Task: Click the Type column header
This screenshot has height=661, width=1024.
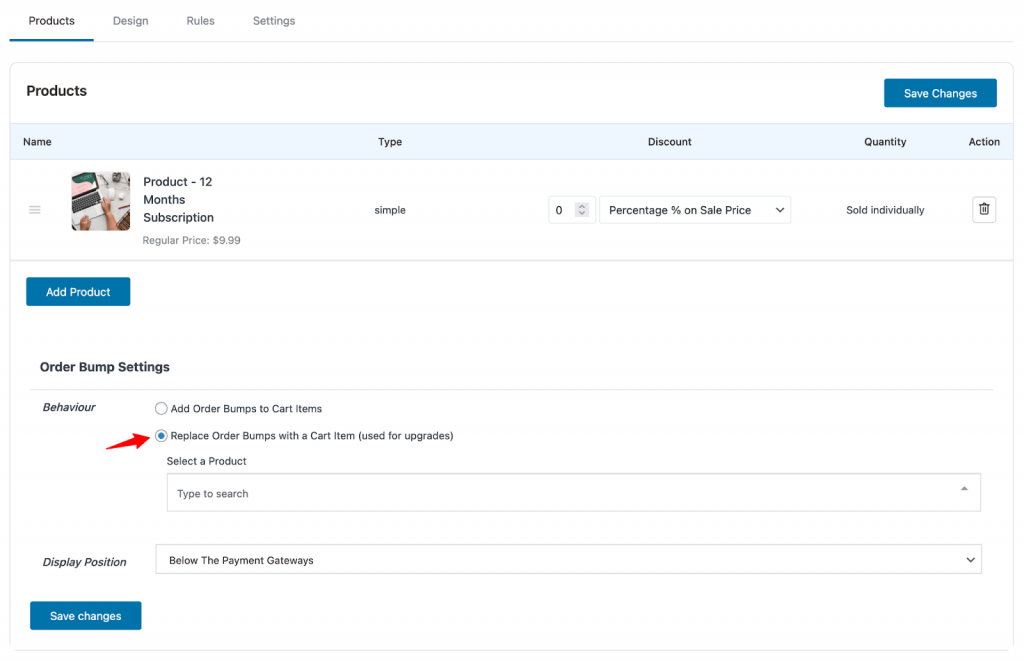Action: click(x=390, y=142)
